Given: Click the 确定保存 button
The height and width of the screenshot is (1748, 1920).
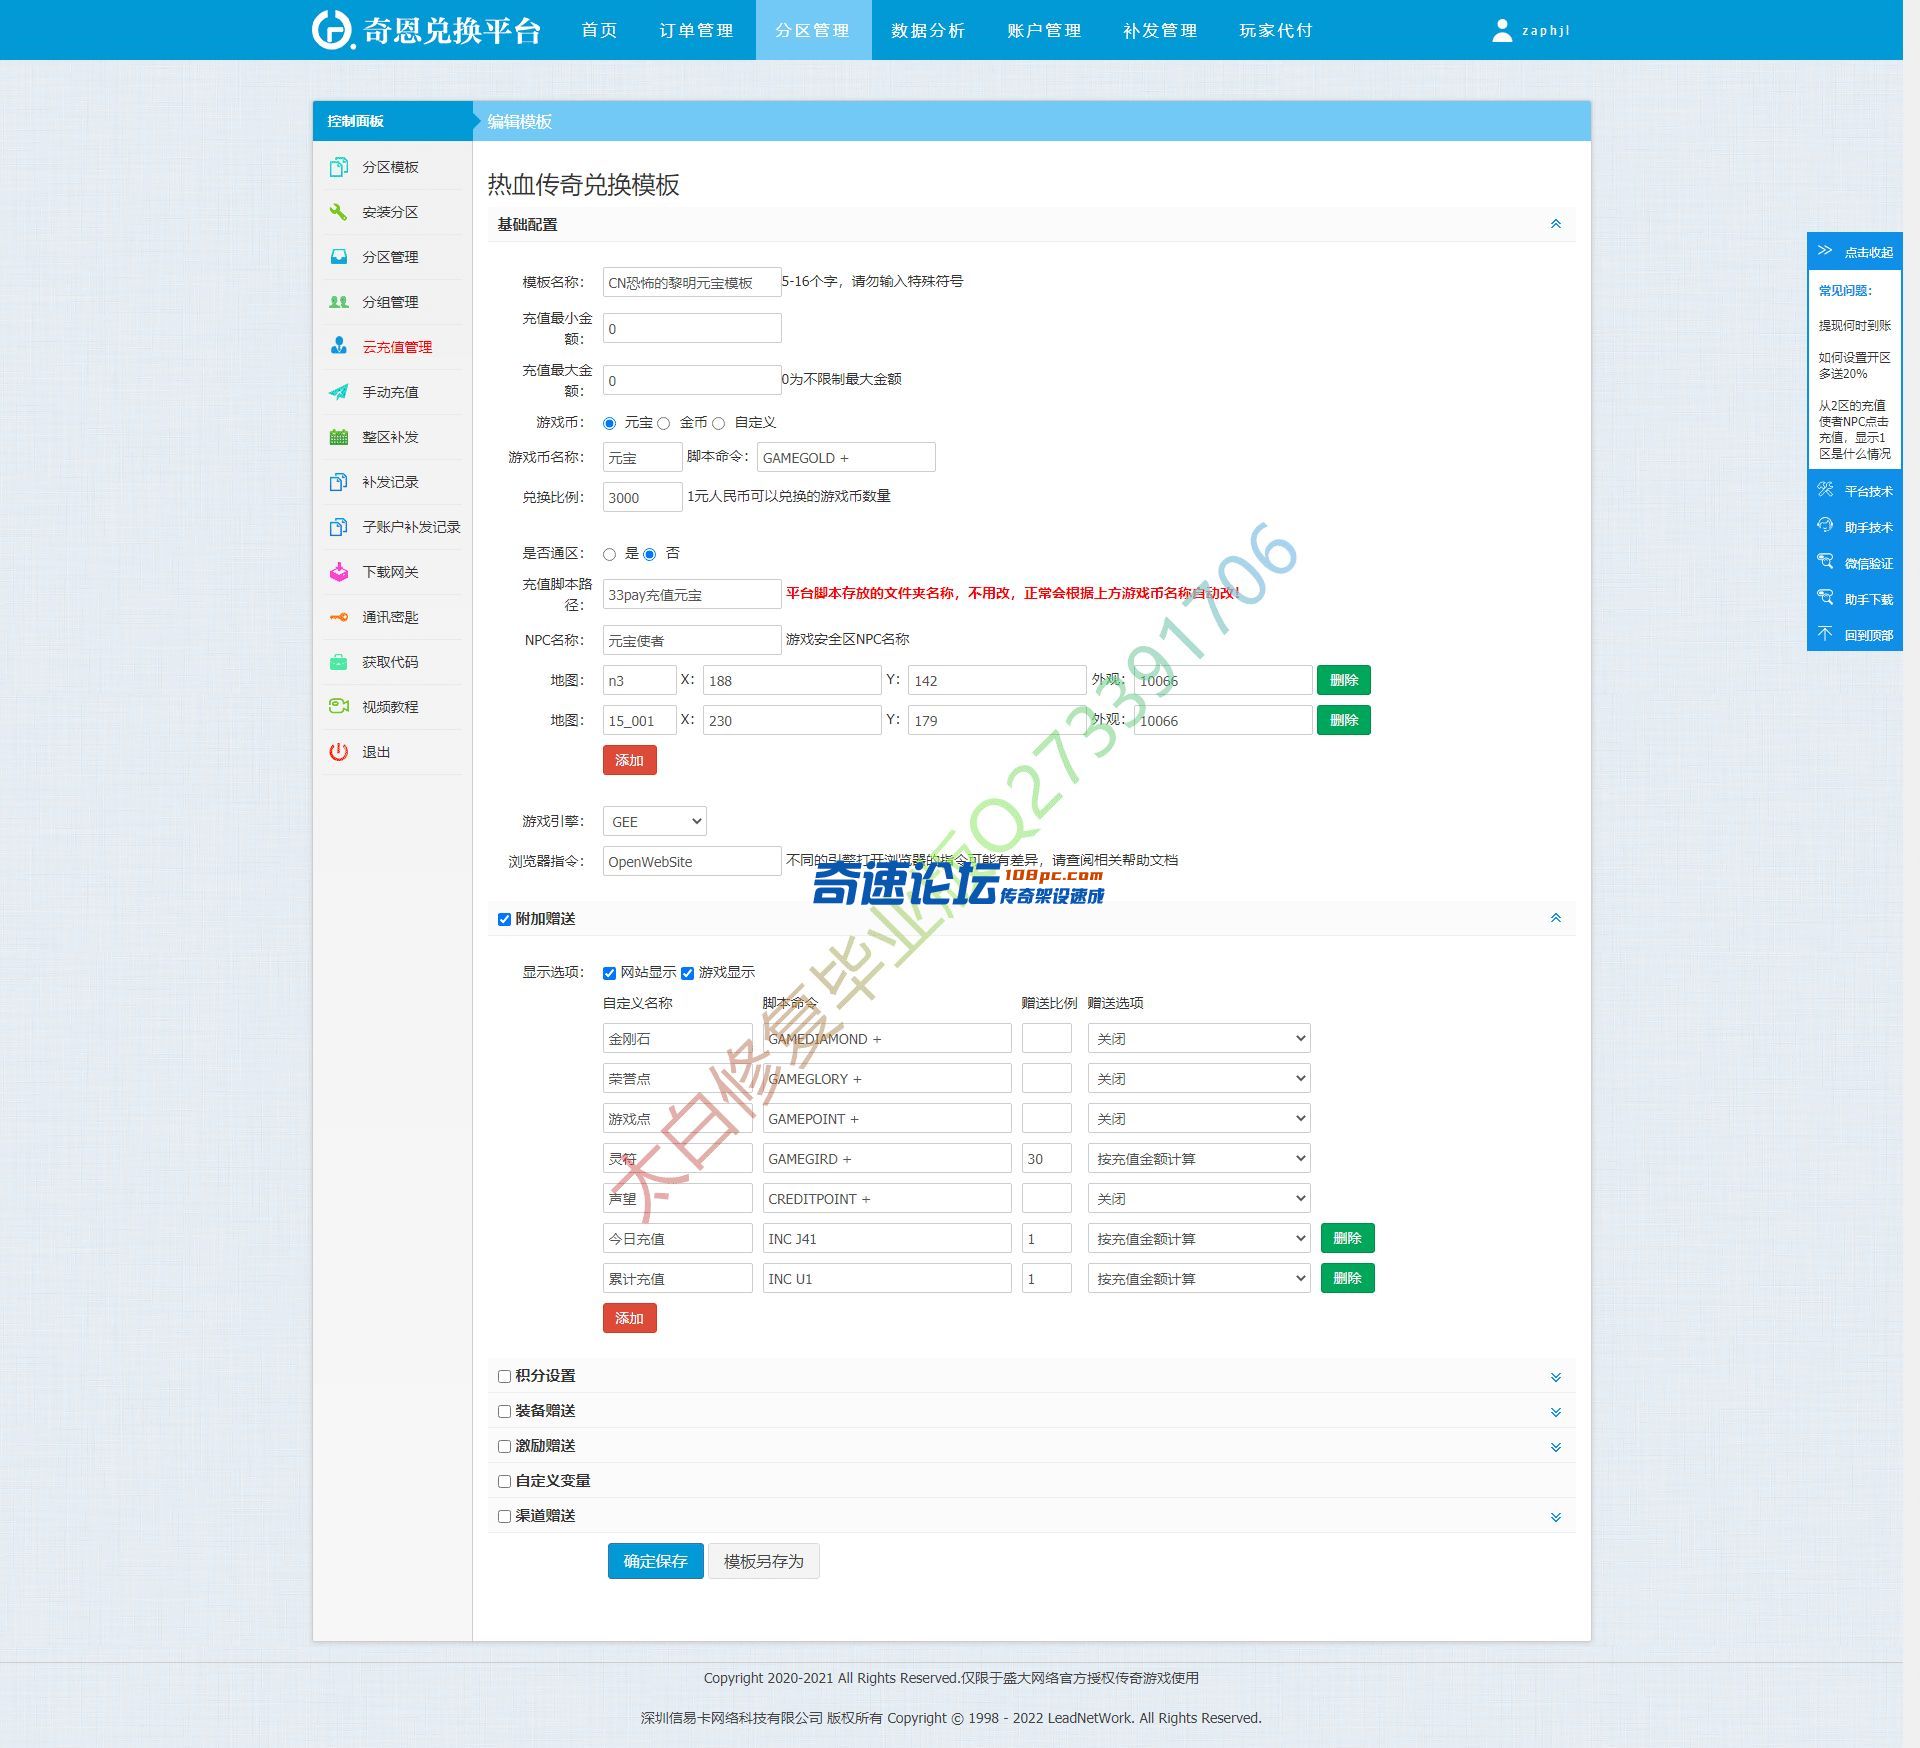Looking at the screenshot, I should (x=656, y=1561).
